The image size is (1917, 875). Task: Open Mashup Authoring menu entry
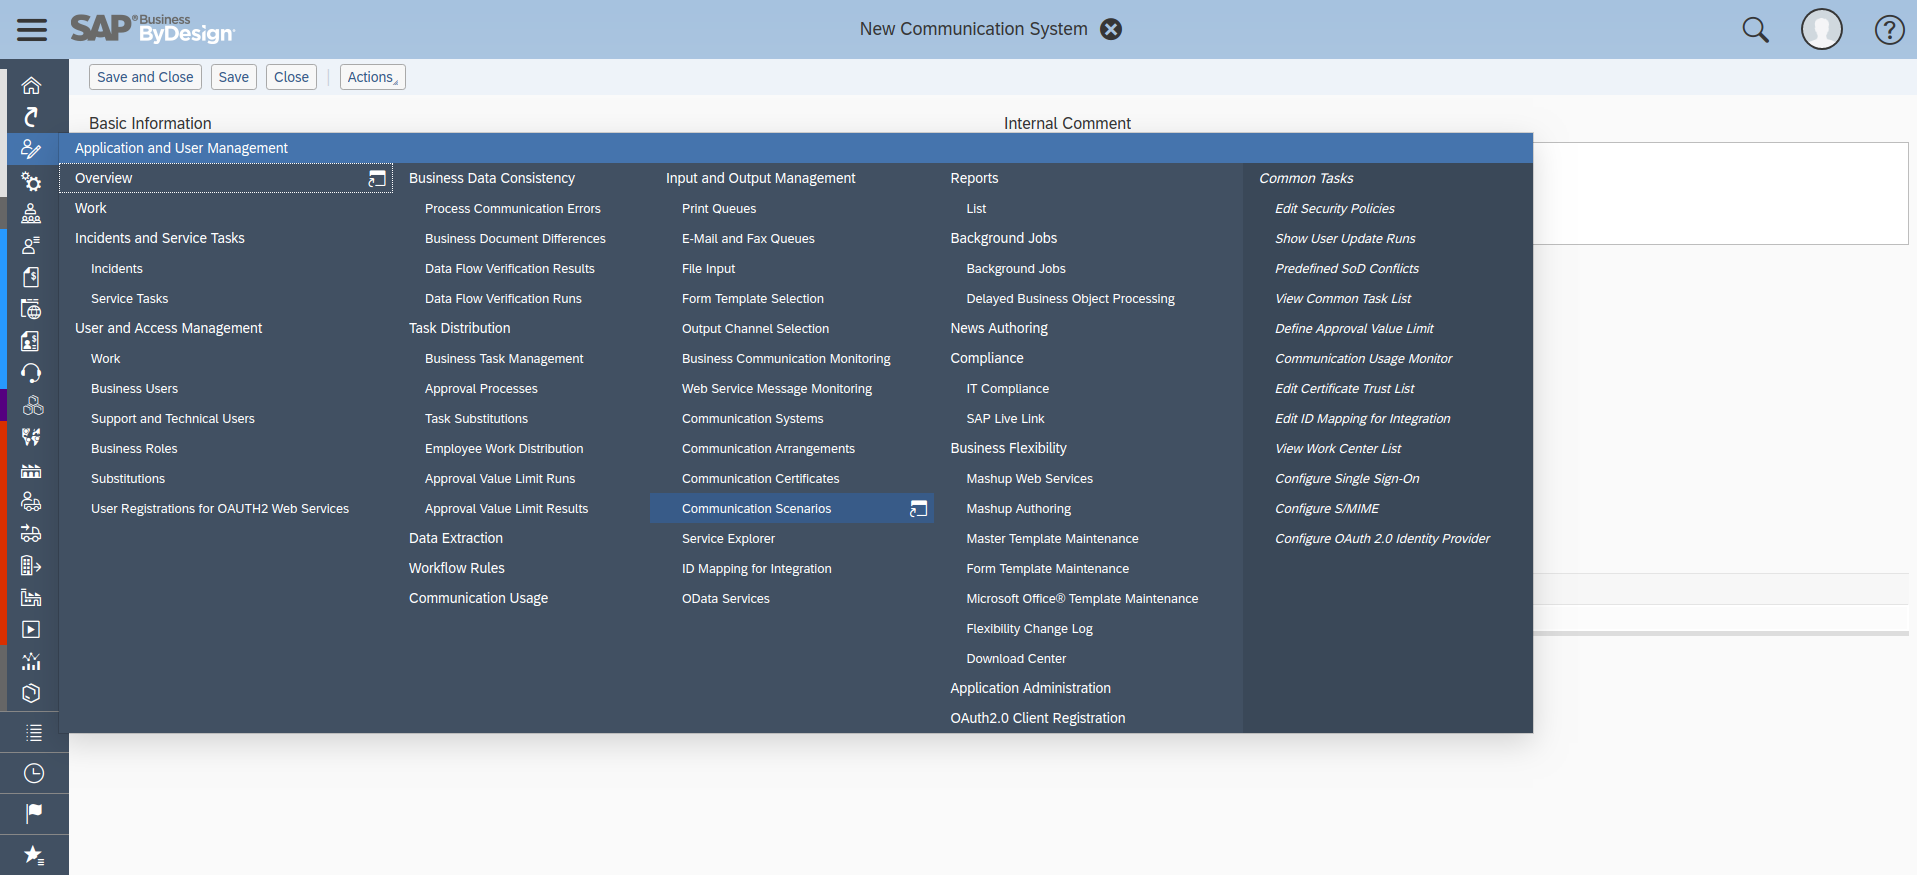point(1018,509)
